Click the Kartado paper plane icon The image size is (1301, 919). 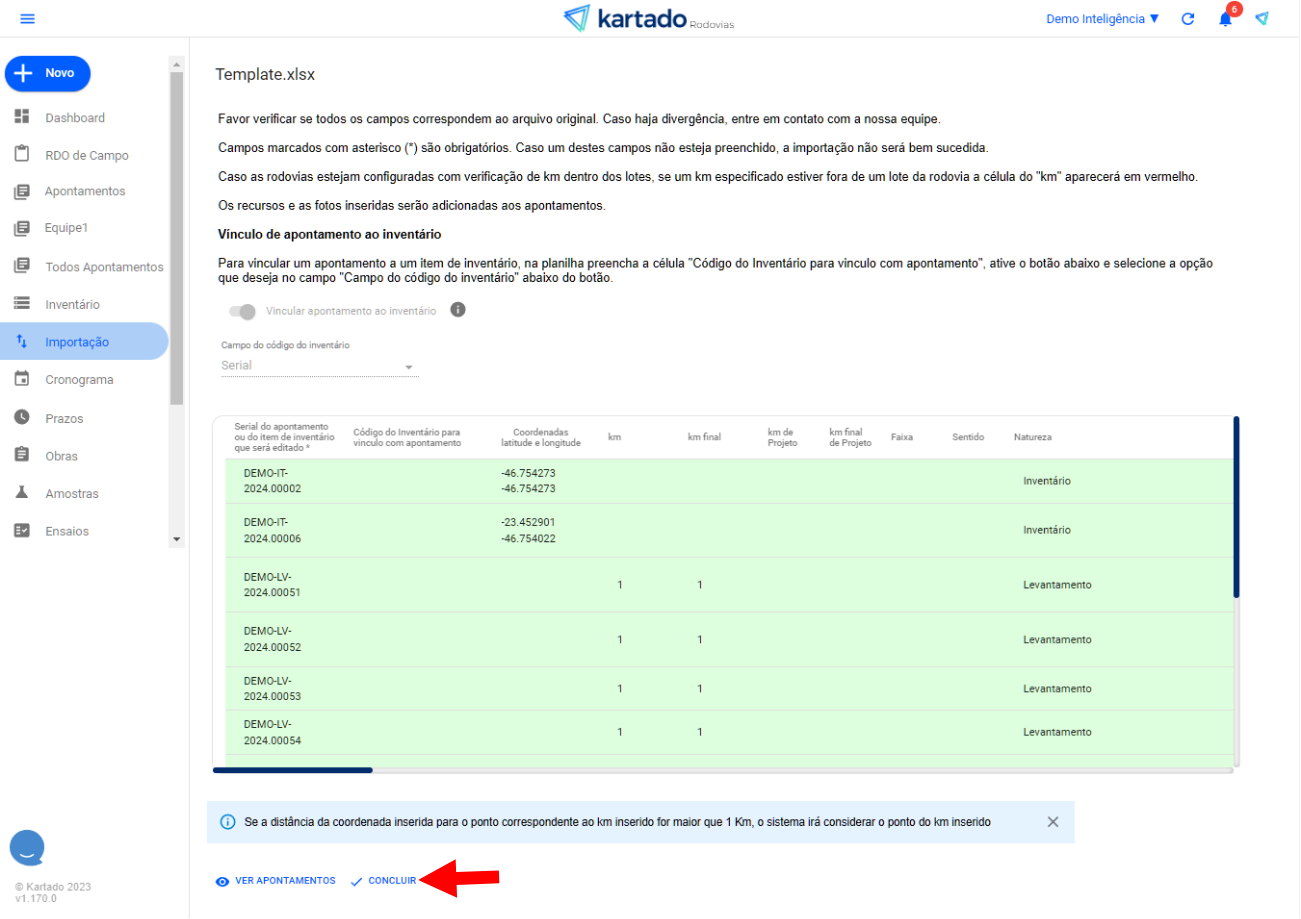point(1262,19)
